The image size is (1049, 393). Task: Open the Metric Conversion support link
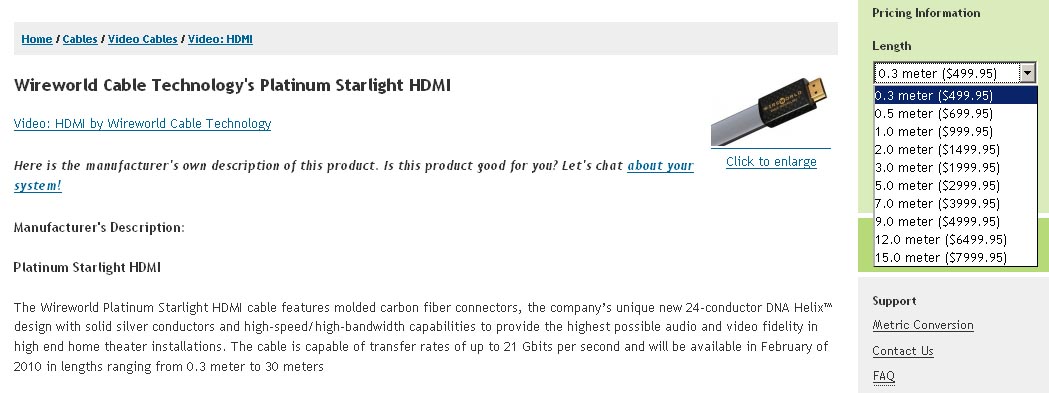click(923, 325)
